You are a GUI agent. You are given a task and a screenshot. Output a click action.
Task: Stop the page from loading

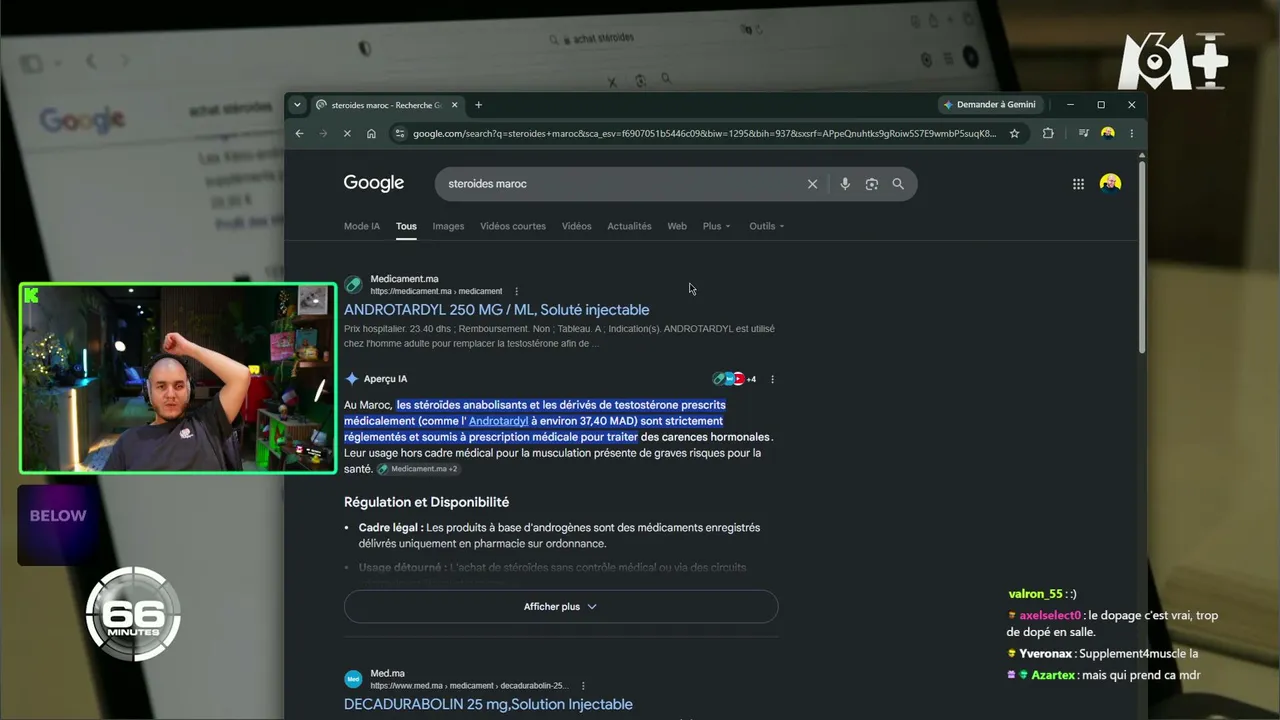click(x=347, y=133)
